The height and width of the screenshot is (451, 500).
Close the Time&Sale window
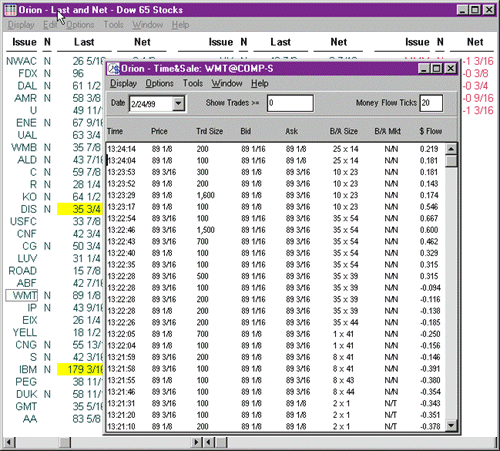[x=450, y=68]
